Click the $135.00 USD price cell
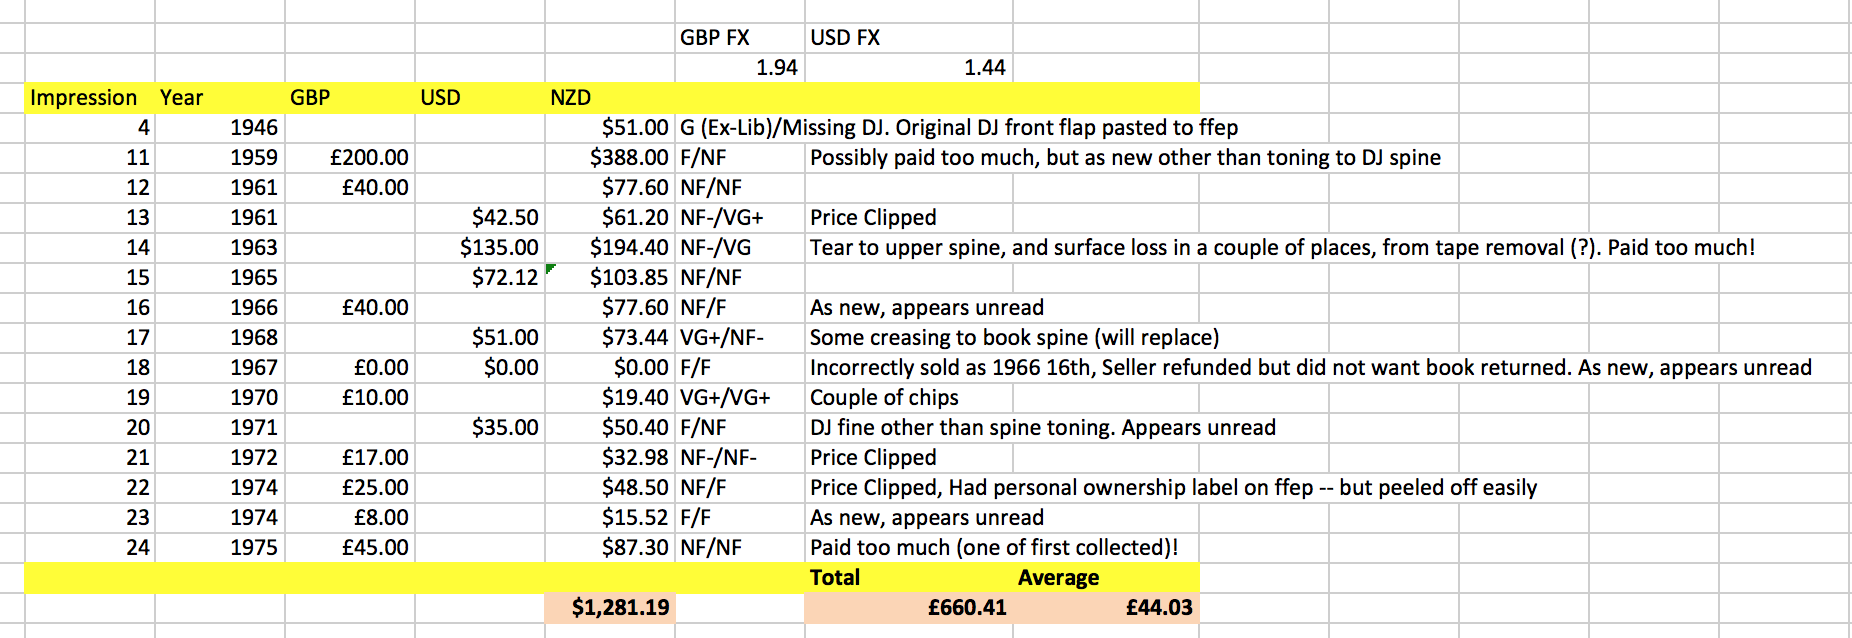Image resolution: width=1852 pixels, height=638 pixels. point(480,248)
